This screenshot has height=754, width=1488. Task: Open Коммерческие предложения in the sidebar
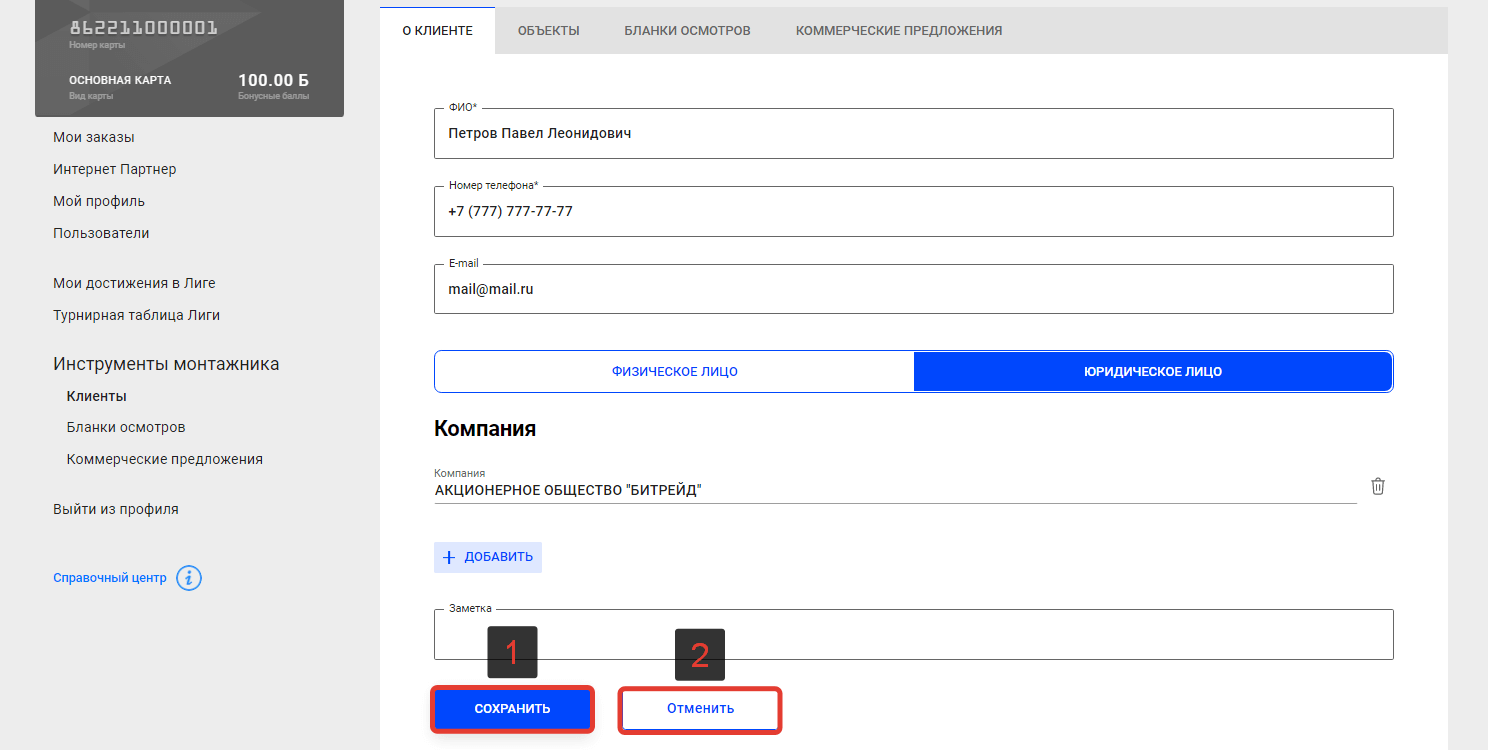pos(165,459)
